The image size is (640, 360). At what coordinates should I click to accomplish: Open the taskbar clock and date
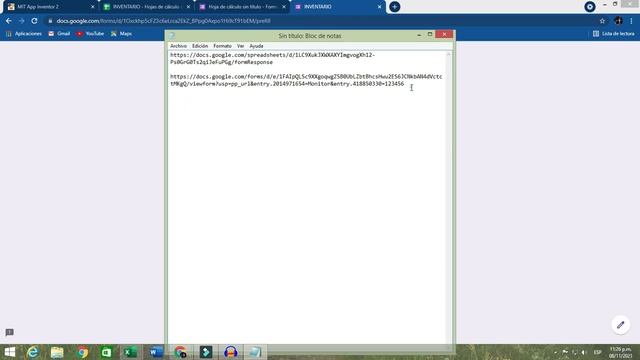(x=620, y=352)
